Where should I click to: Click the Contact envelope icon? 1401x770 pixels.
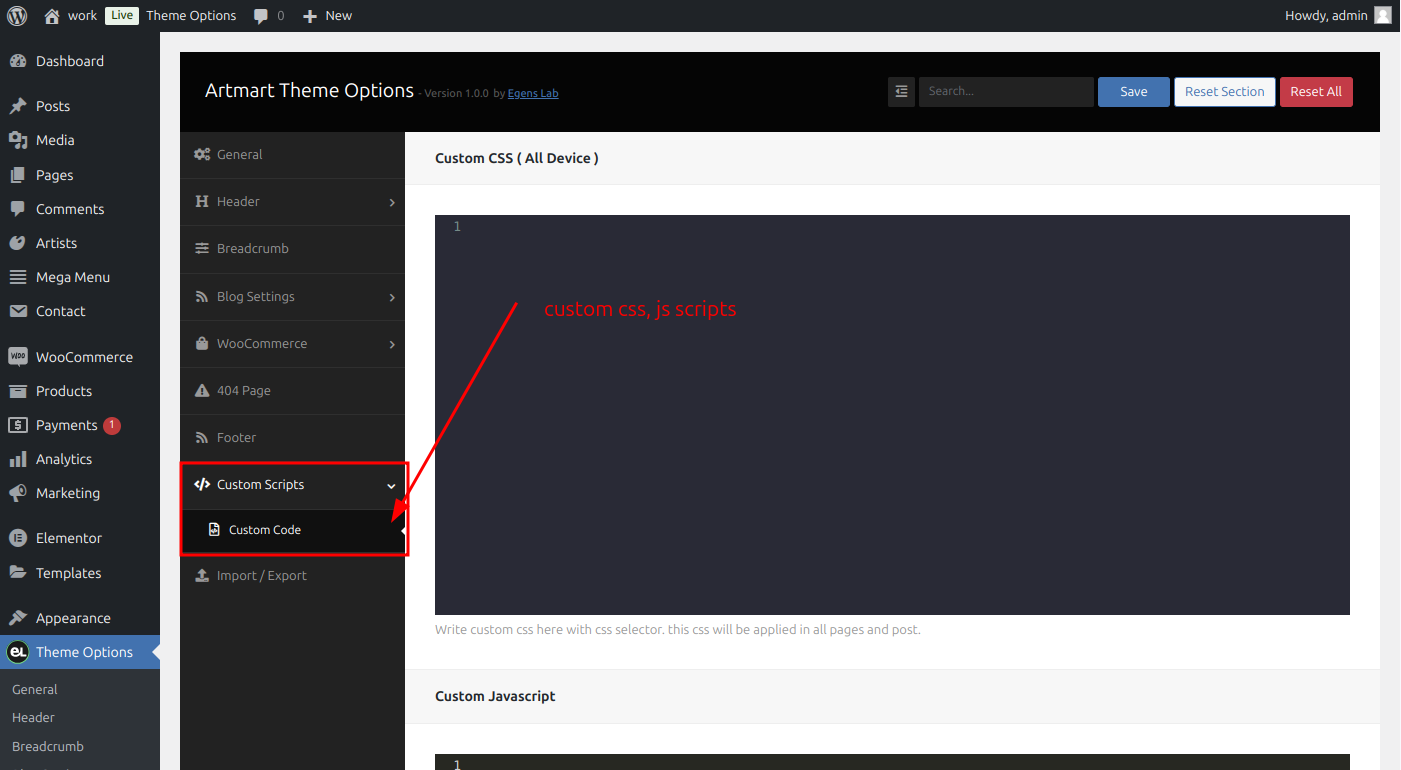[18, 311]
